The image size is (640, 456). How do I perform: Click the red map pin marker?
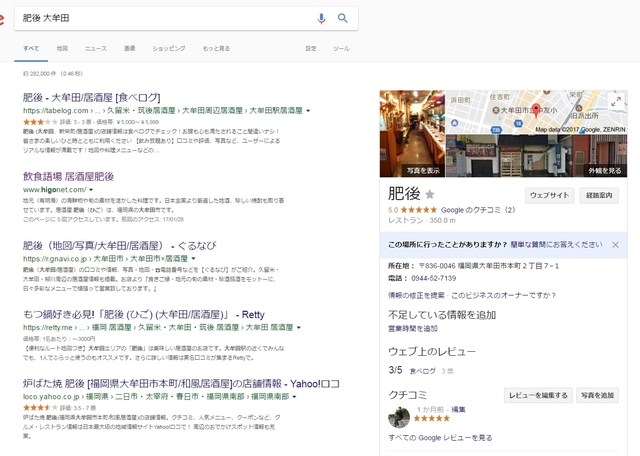click(x=536, y=111)
